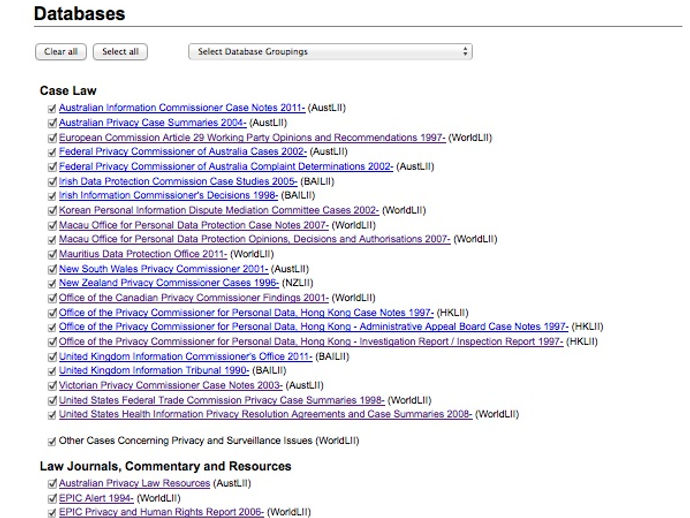Toggle Victorian Privacy Commissioner Case Notes checkbox
The width and height of the screenshot is (690, 518).
coord(52,386)
